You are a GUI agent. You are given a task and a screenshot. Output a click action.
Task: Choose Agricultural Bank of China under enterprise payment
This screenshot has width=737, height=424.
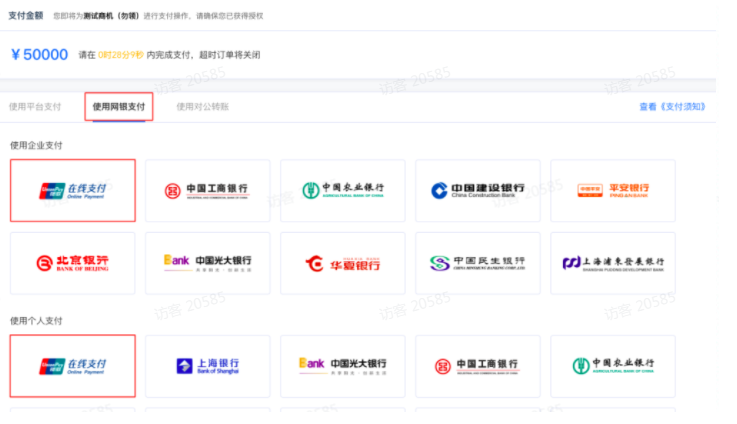pos(343,190)
